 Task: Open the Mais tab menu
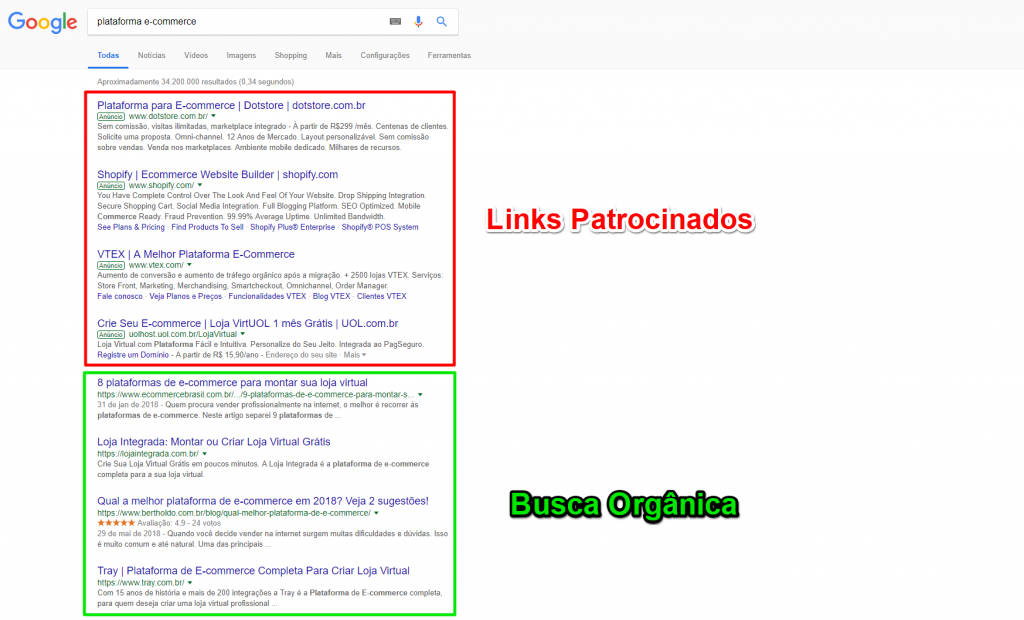[334, 56]
